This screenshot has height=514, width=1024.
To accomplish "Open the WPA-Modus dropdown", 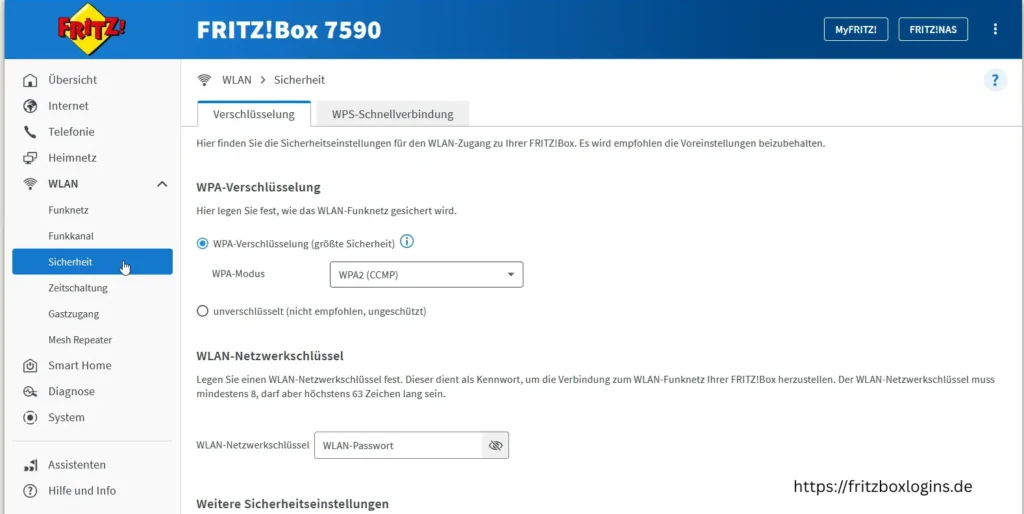I will click(426, 275).
